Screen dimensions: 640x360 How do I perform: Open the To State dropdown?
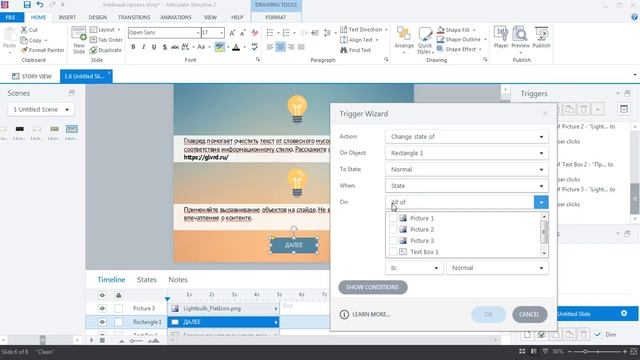coord(467,169)
